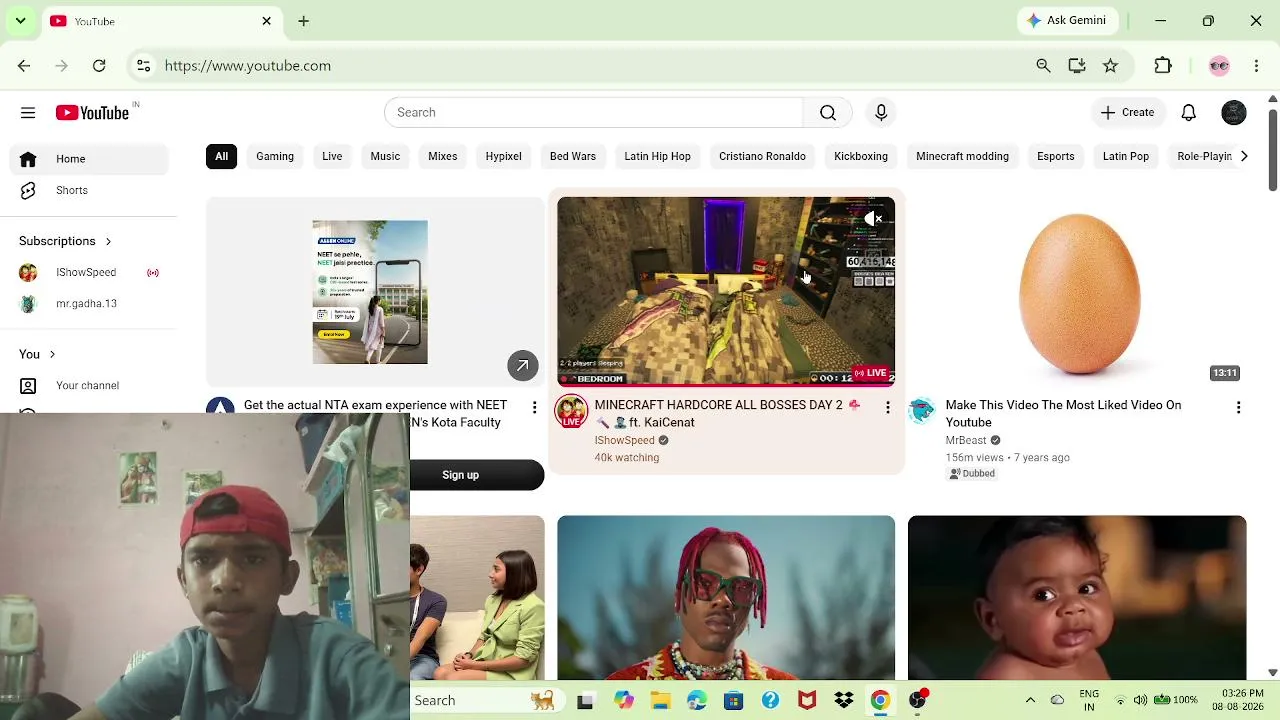Start voice search with the microphone

[881, 113]
